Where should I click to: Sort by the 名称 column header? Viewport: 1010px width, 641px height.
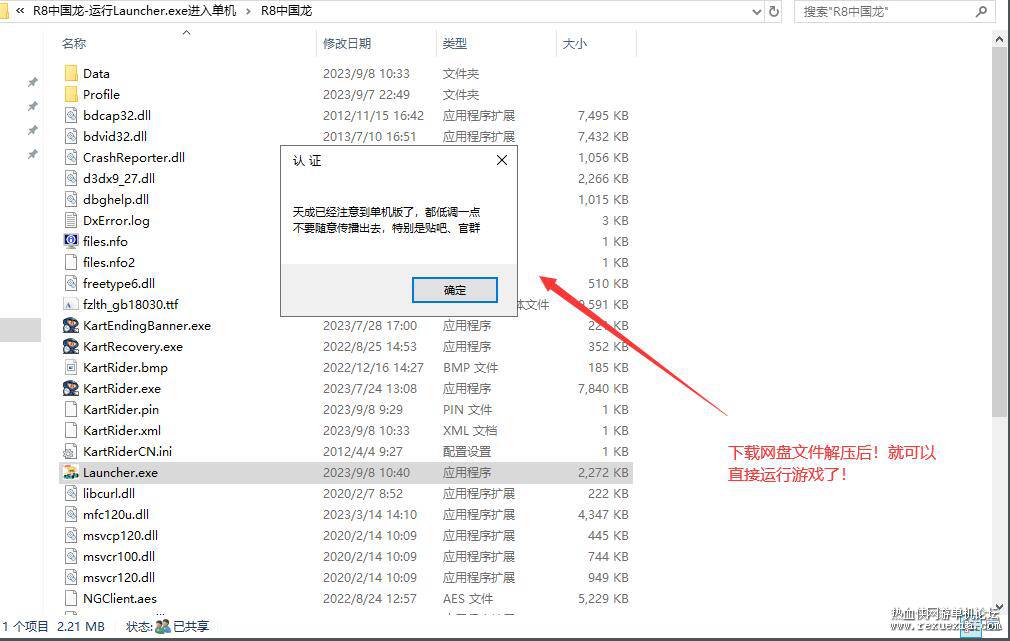[74, 43]
